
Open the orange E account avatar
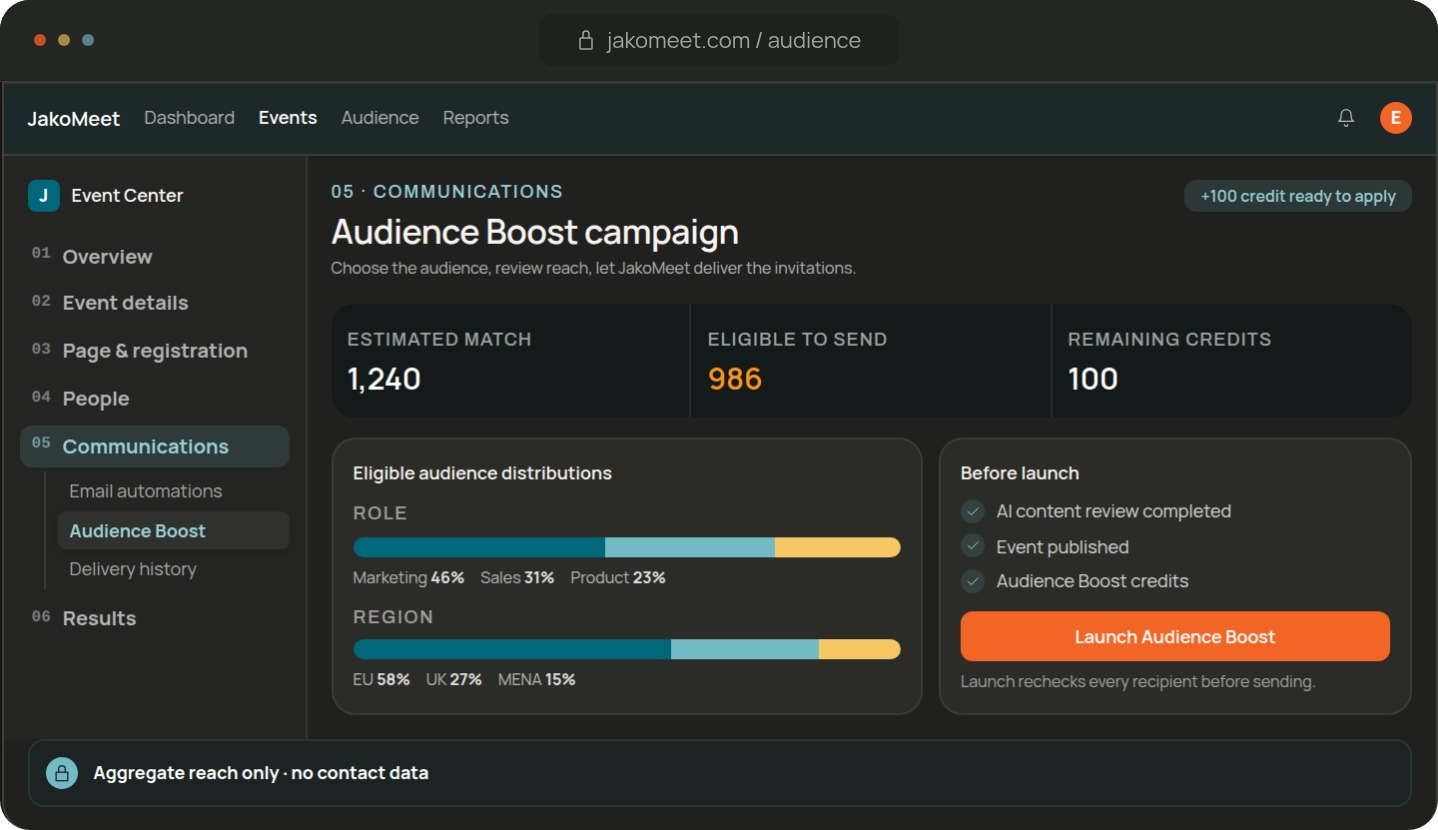pos(1396,118)
